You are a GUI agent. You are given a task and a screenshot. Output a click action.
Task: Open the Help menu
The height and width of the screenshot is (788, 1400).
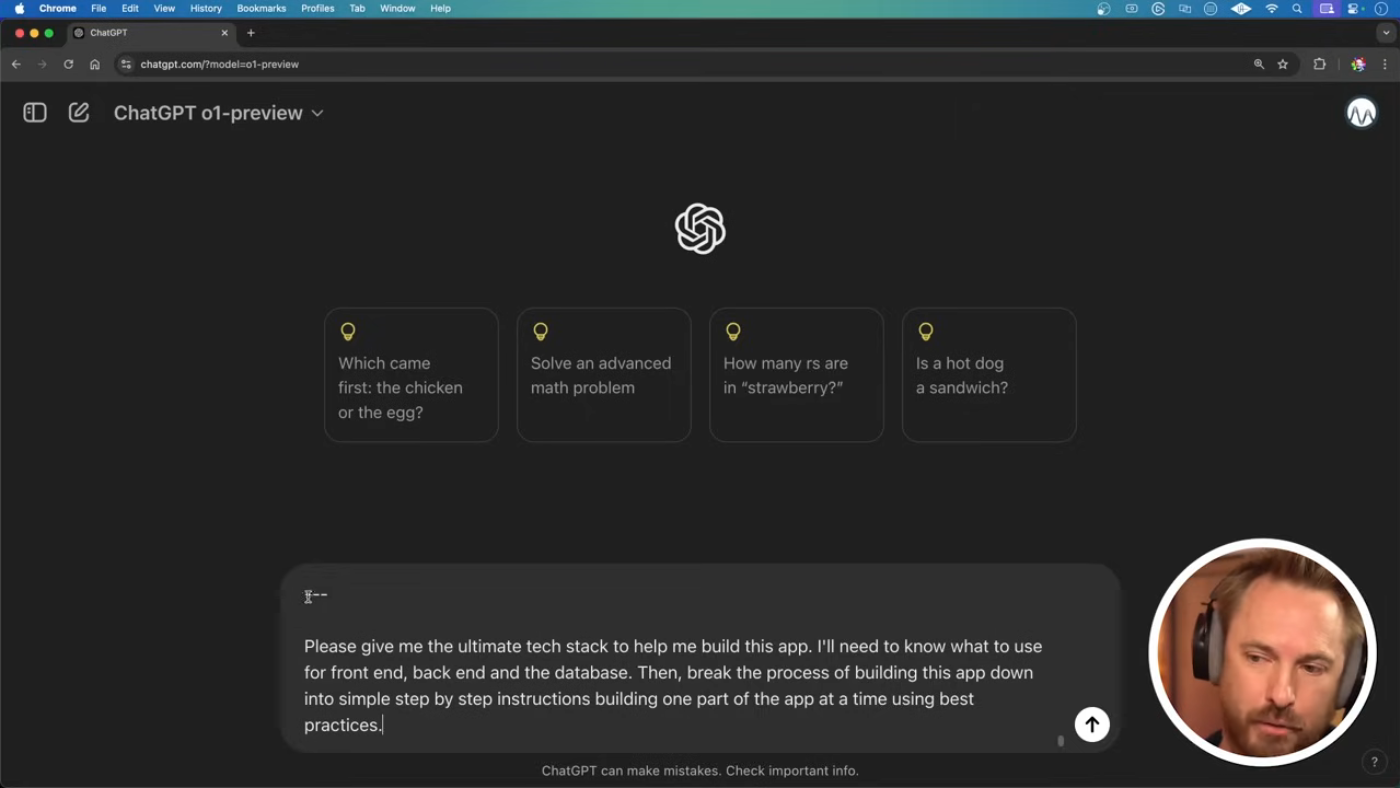[x=440, y=8]
